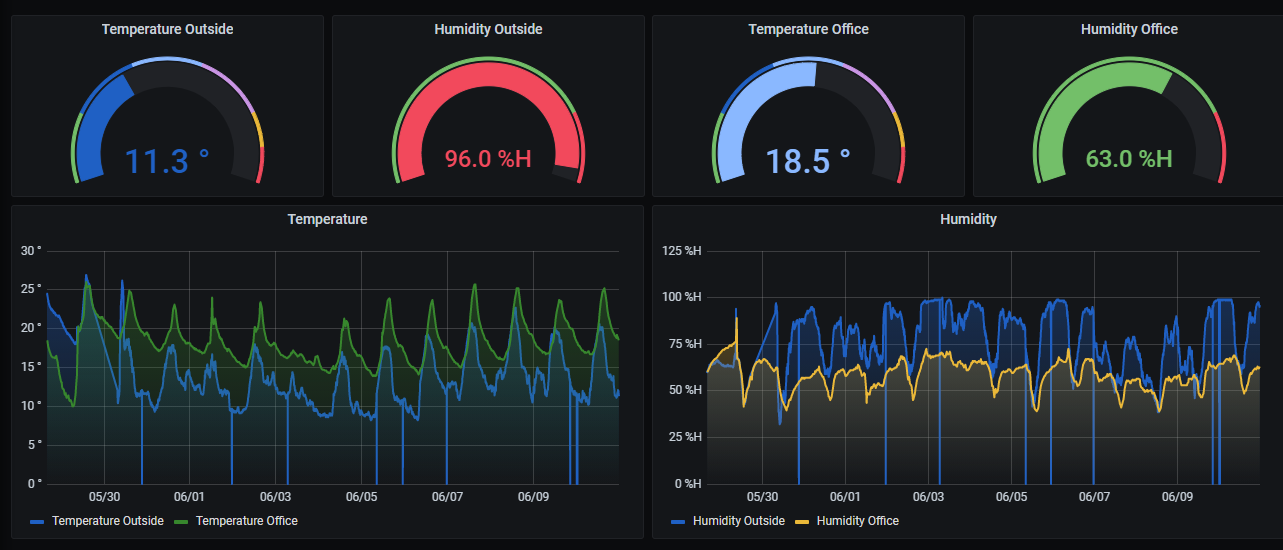The height and width of the screenshot is (550, 1283).
Task: Click 06/09 date on Humidity chart axis
Action: click(1178, 496)
